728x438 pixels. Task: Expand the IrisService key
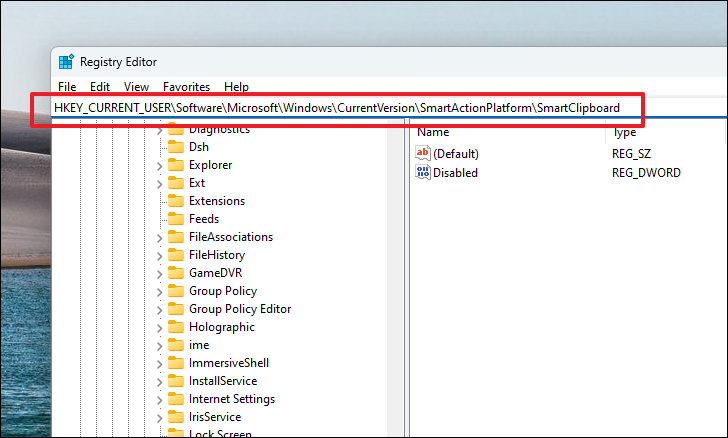point(159,418)
